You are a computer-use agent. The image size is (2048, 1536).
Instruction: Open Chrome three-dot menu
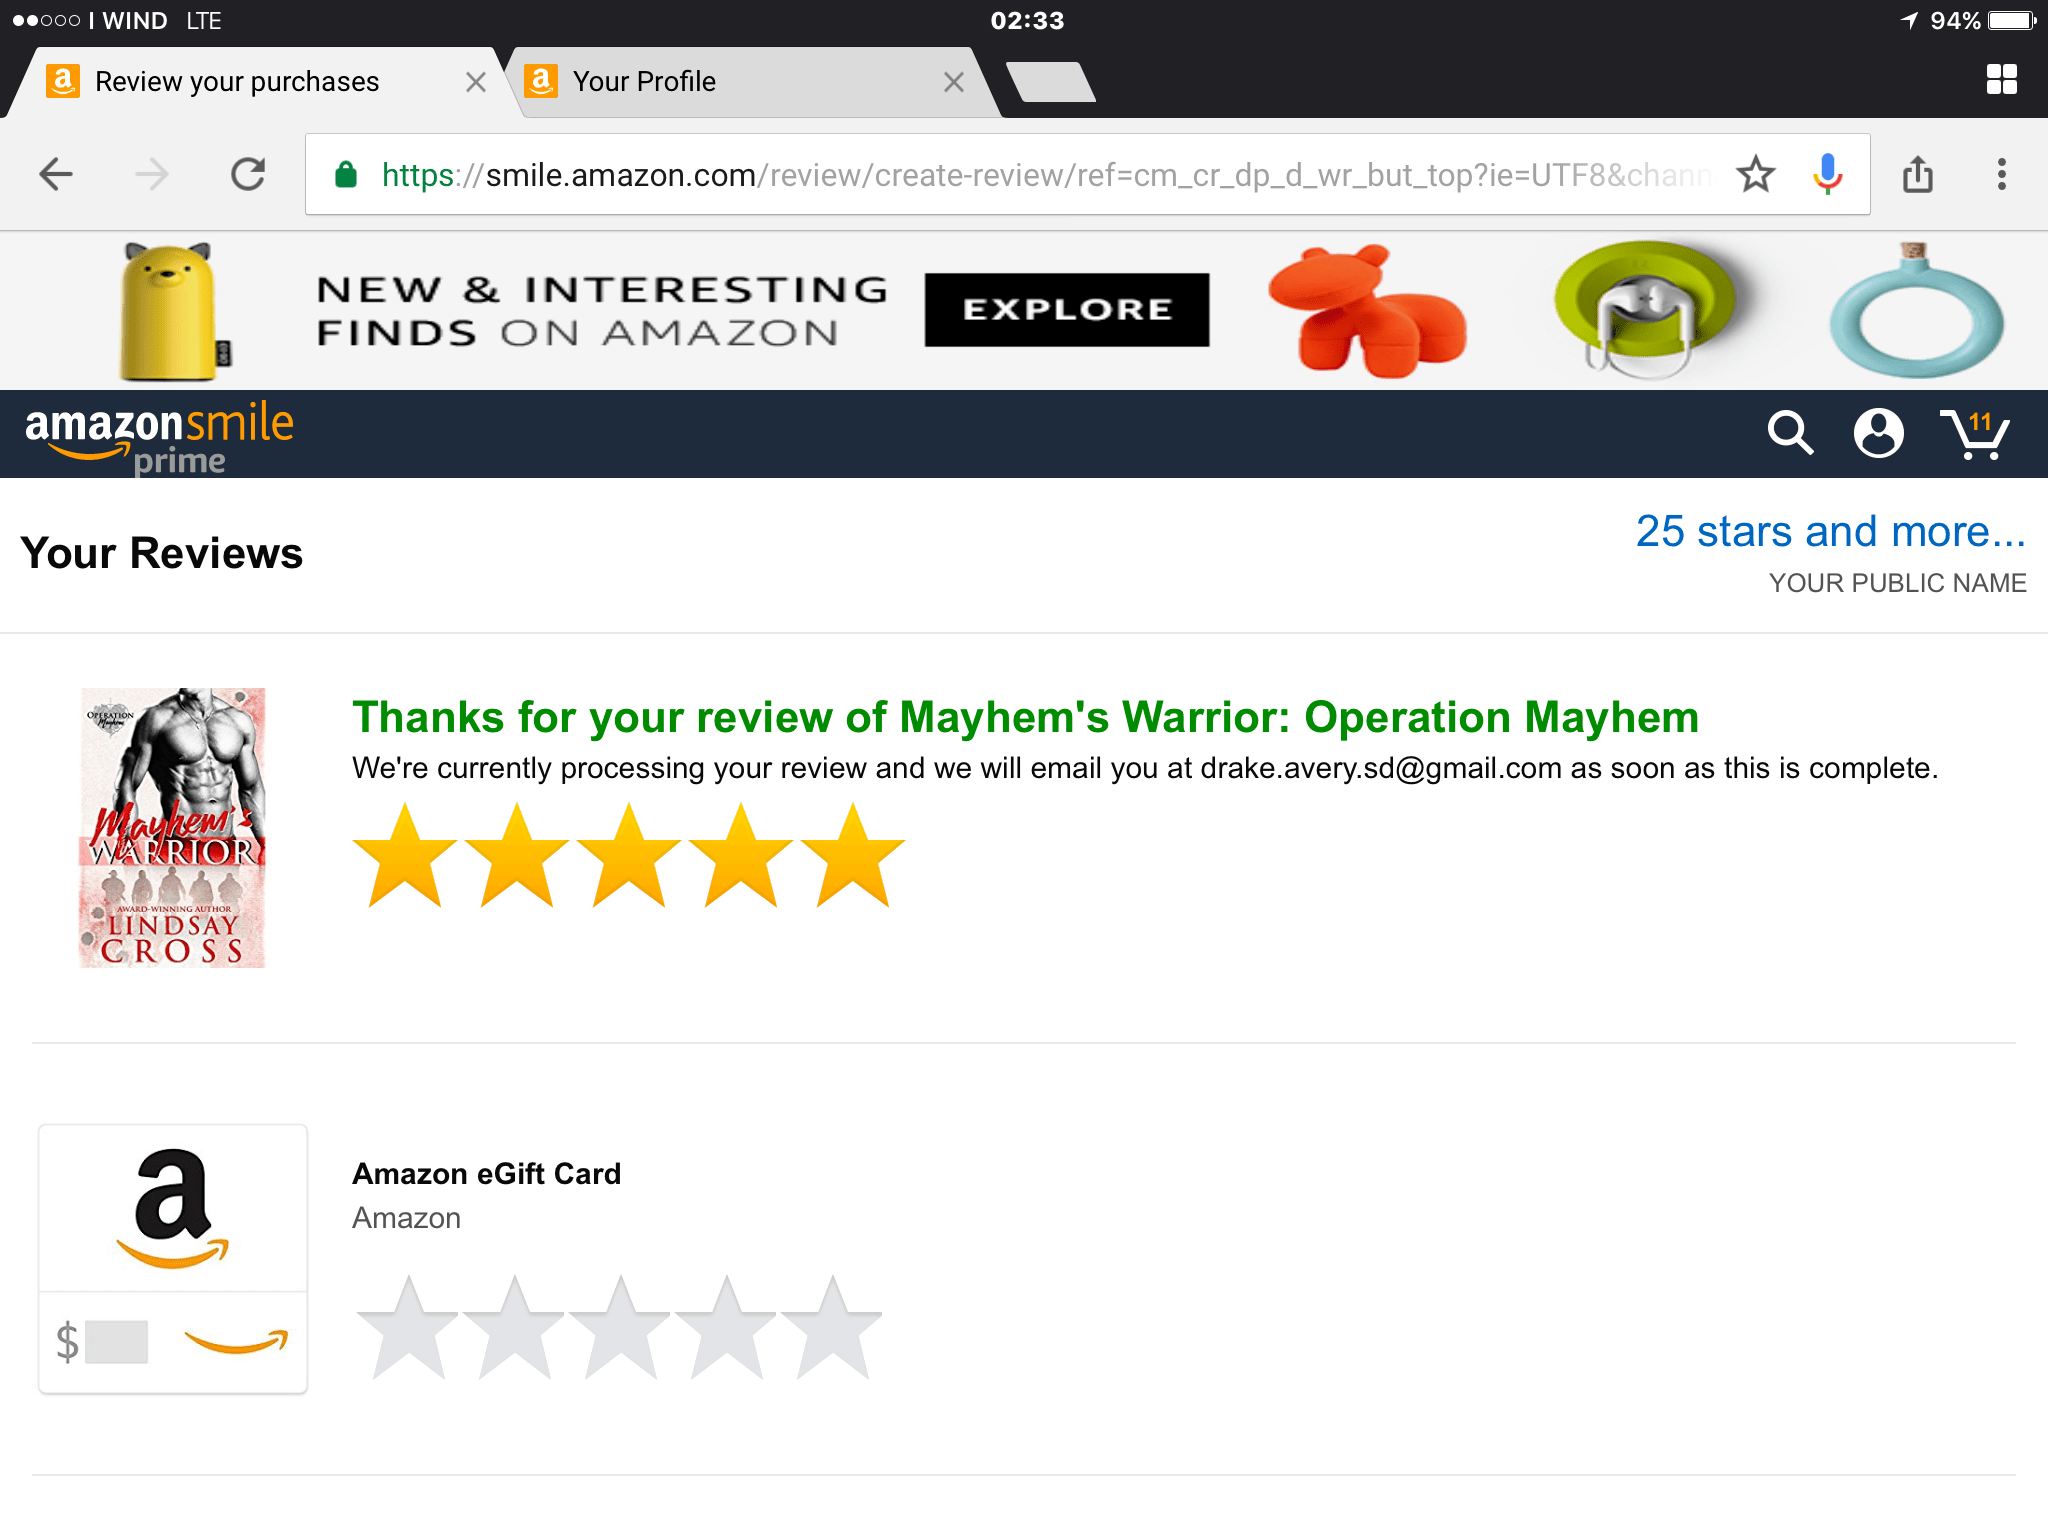click(x=2001, y=175)
